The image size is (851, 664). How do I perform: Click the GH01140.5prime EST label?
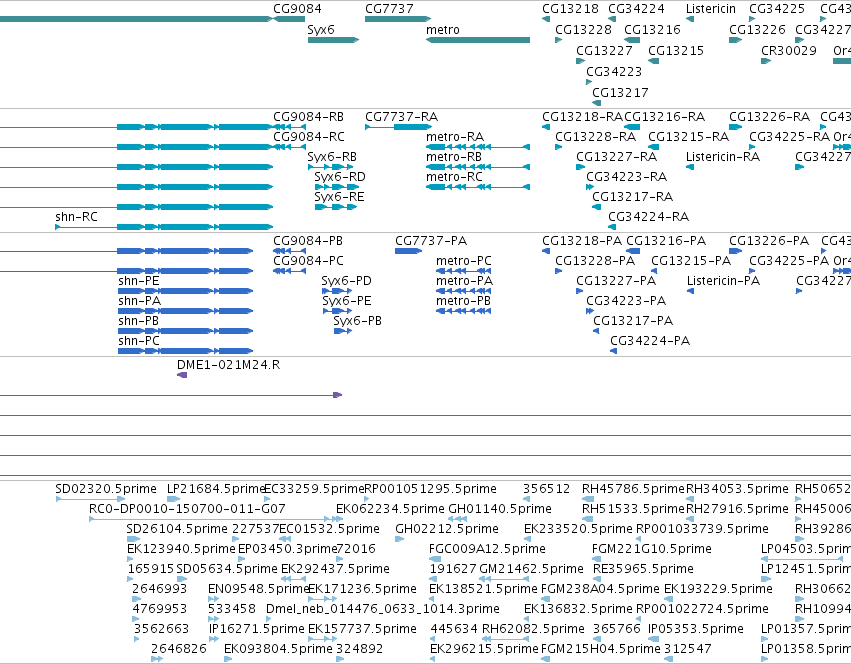click(x=500, y=509)
